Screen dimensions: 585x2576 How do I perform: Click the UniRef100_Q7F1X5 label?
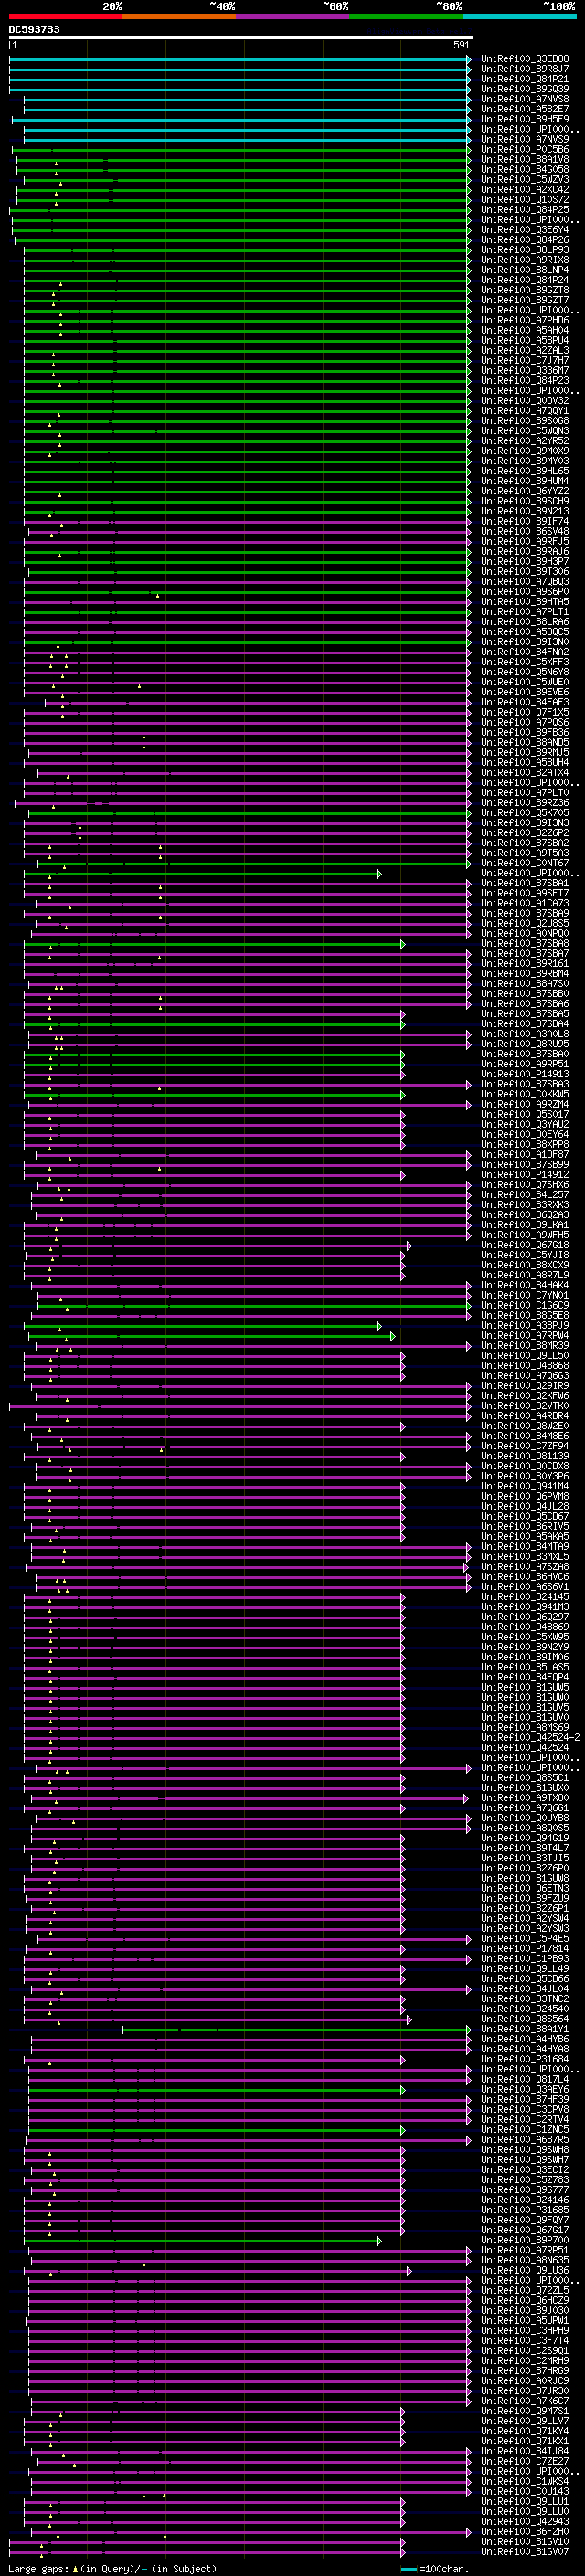[x=525, y=712]
